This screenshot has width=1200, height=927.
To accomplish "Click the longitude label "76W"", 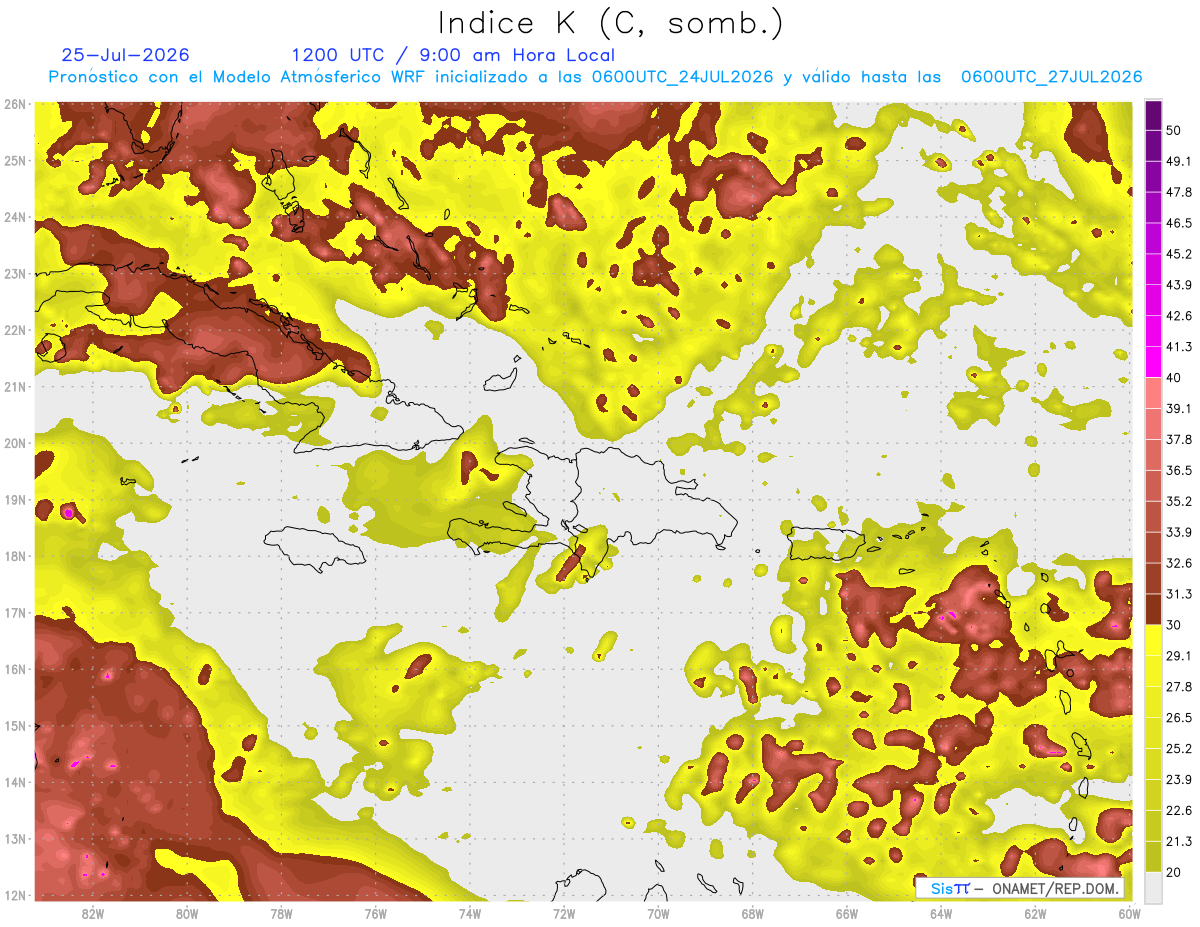I will coord(376,913).
